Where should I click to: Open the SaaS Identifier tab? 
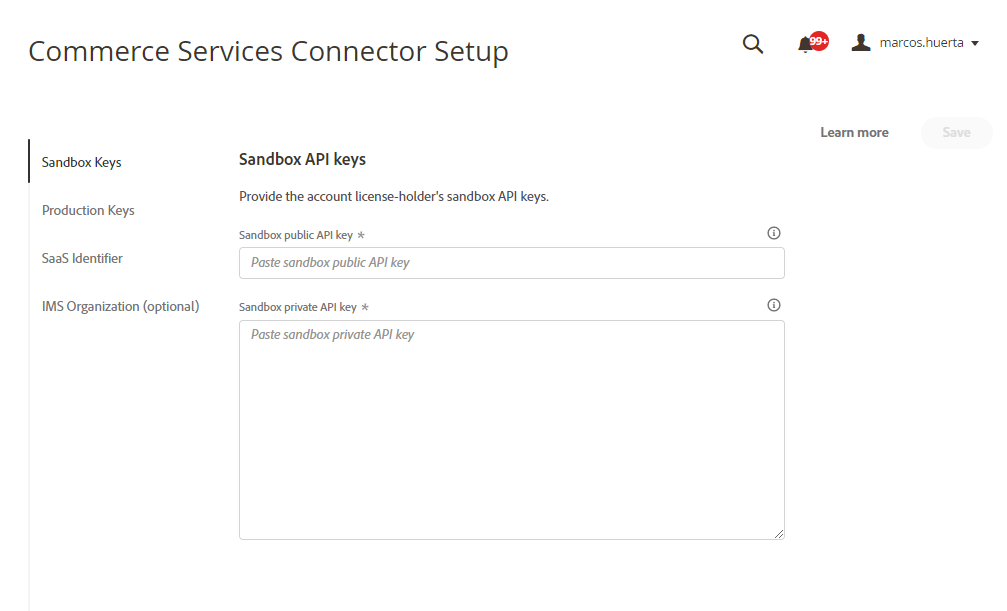[x=82, y=258]
